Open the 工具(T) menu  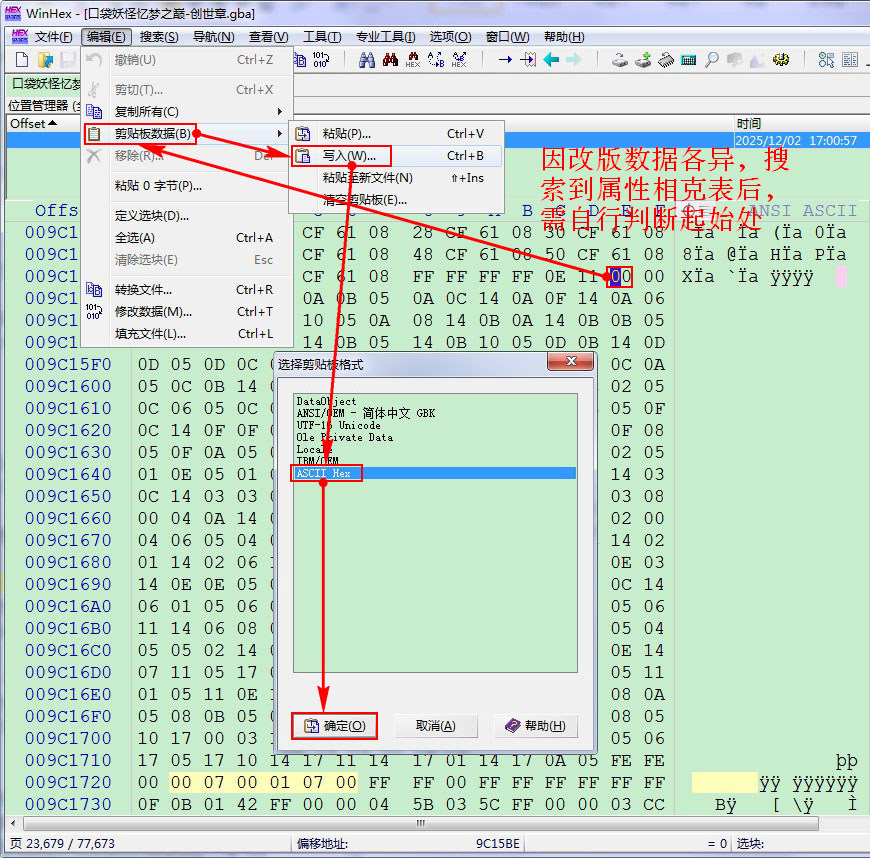[x=322, y=37]
